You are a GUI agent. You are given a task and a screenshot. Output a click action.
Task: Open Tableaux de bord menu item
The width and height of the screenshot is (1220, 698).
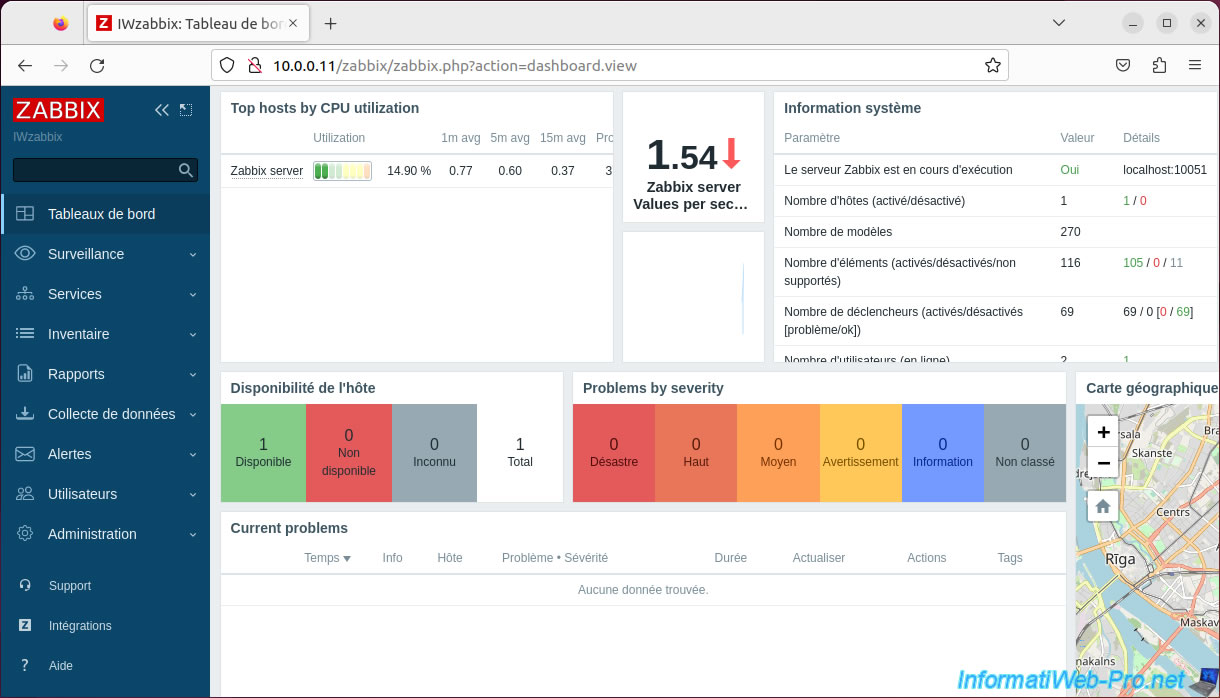105,214
